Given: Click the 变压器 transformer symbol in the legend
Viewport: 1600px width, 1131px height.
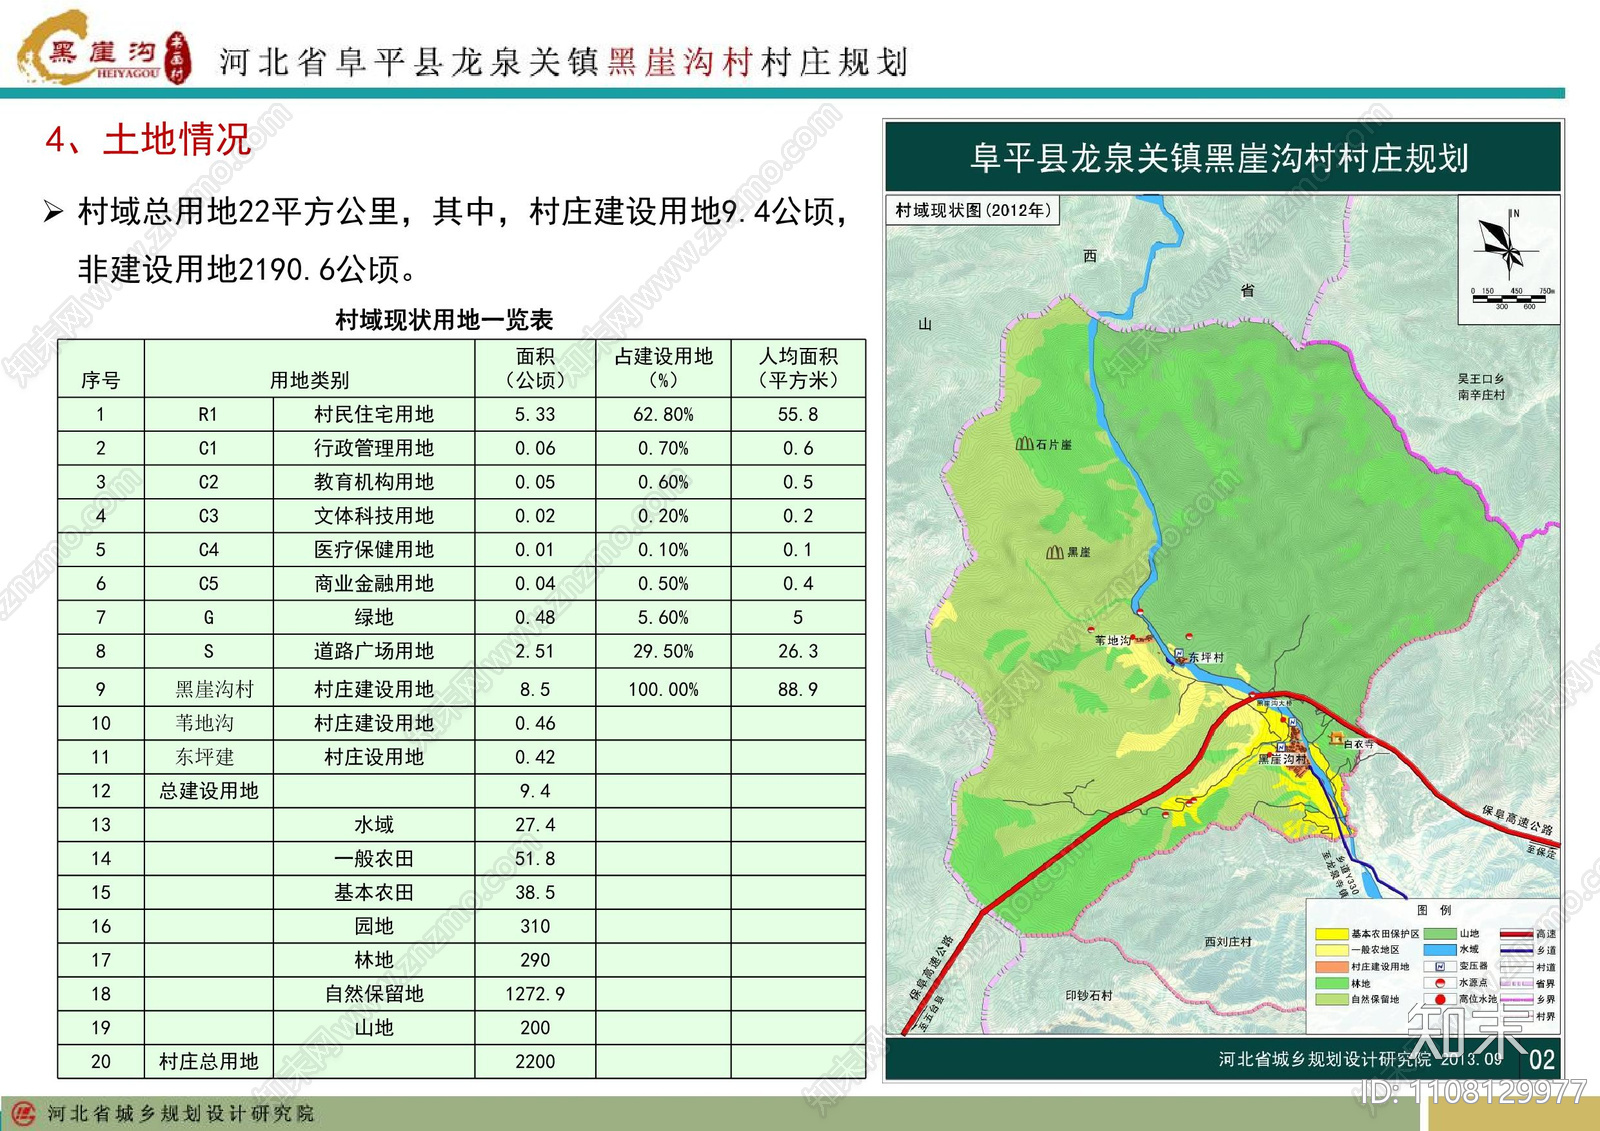Looking at the screenshot, I should (x=1440, y=966).
